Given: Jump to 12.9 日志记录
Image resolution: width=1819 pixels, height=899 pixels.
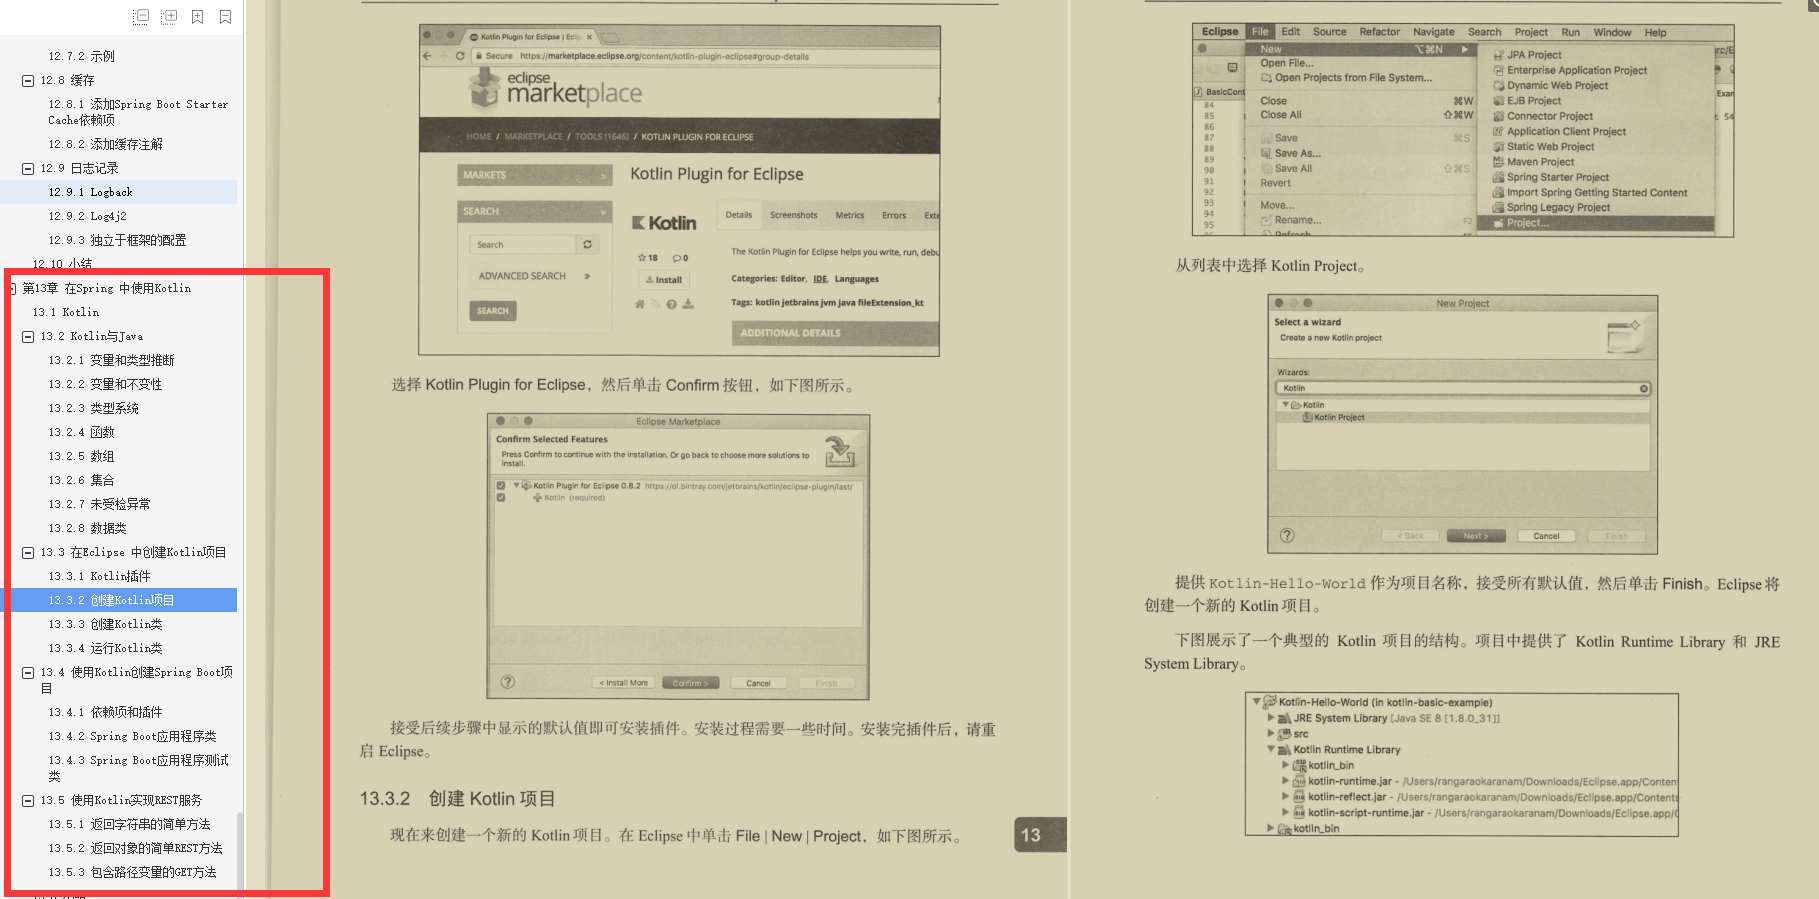Looking at the screenshot, I should [x=79, y=168].
